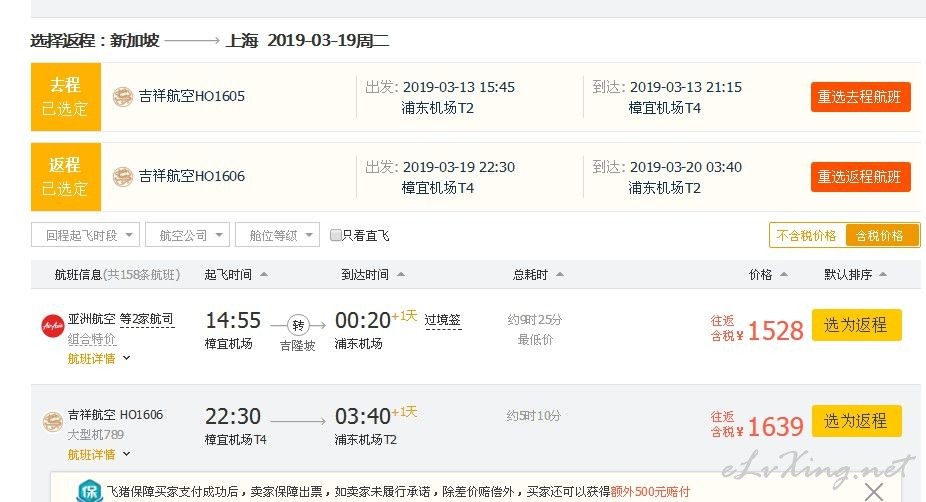Switch to 不含税价格 price toggle
The height and width of the screenshot is (502, 926).
click(x=807, y=236)
